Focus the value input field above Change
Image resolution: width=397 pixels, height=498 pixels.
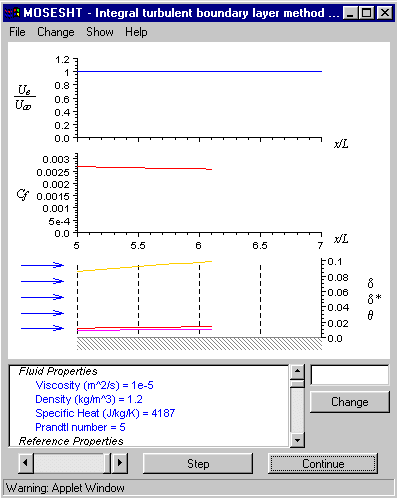click(350, 375)
